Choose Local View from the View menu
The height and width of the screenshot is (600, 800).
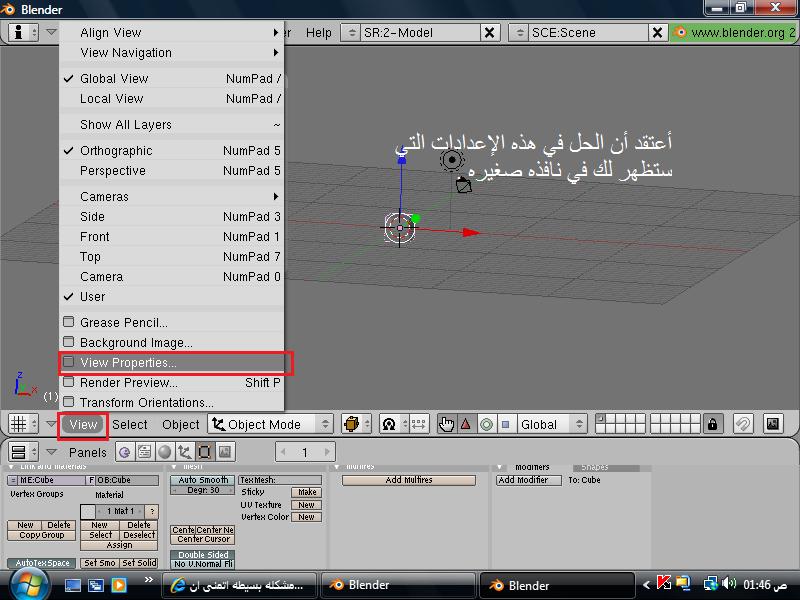point(171,98)
